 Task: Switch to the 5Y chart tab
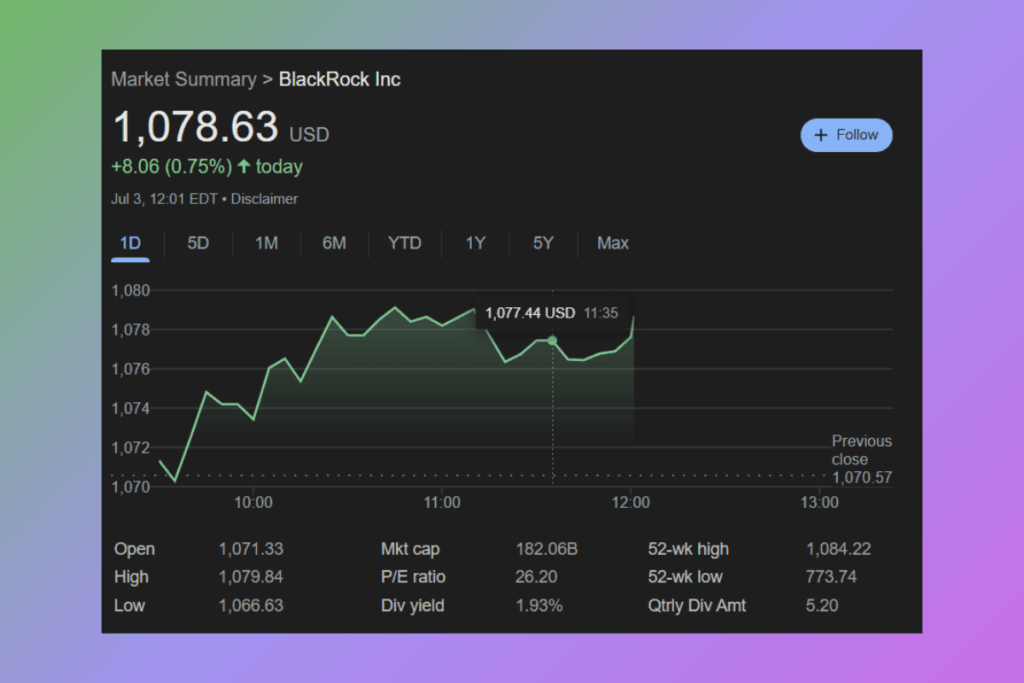click(x=543, y=243)
